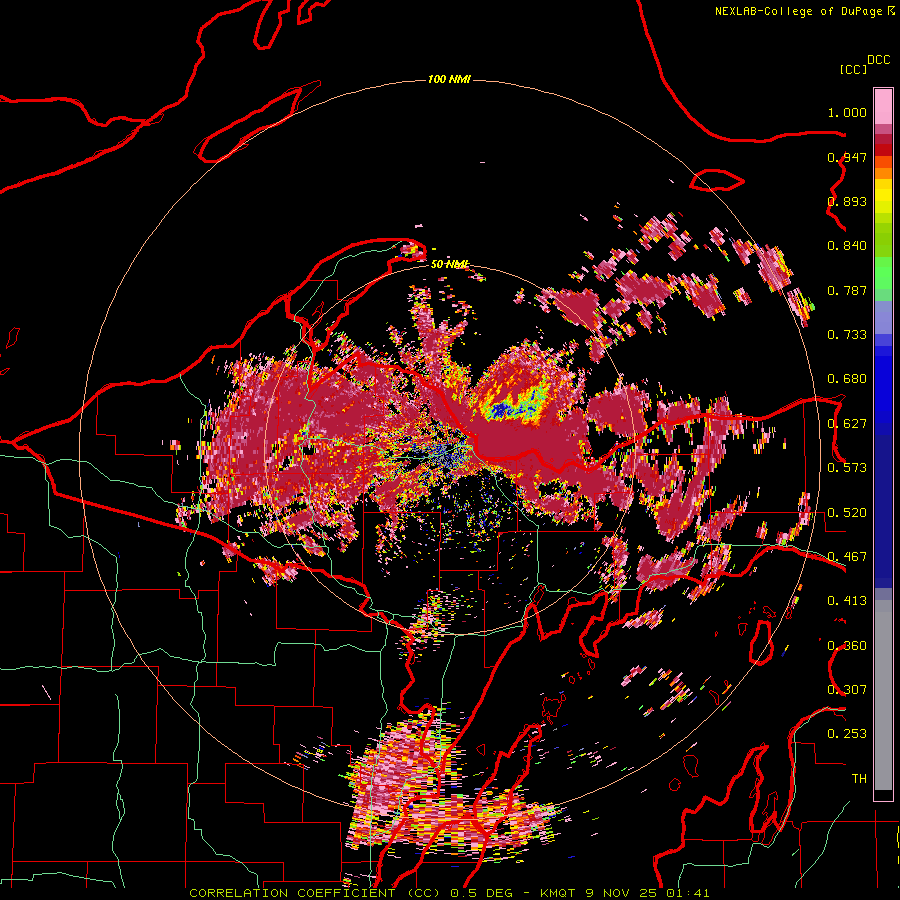
Task: Pick the bright green segment of color scale
Action: coord(883,272)
